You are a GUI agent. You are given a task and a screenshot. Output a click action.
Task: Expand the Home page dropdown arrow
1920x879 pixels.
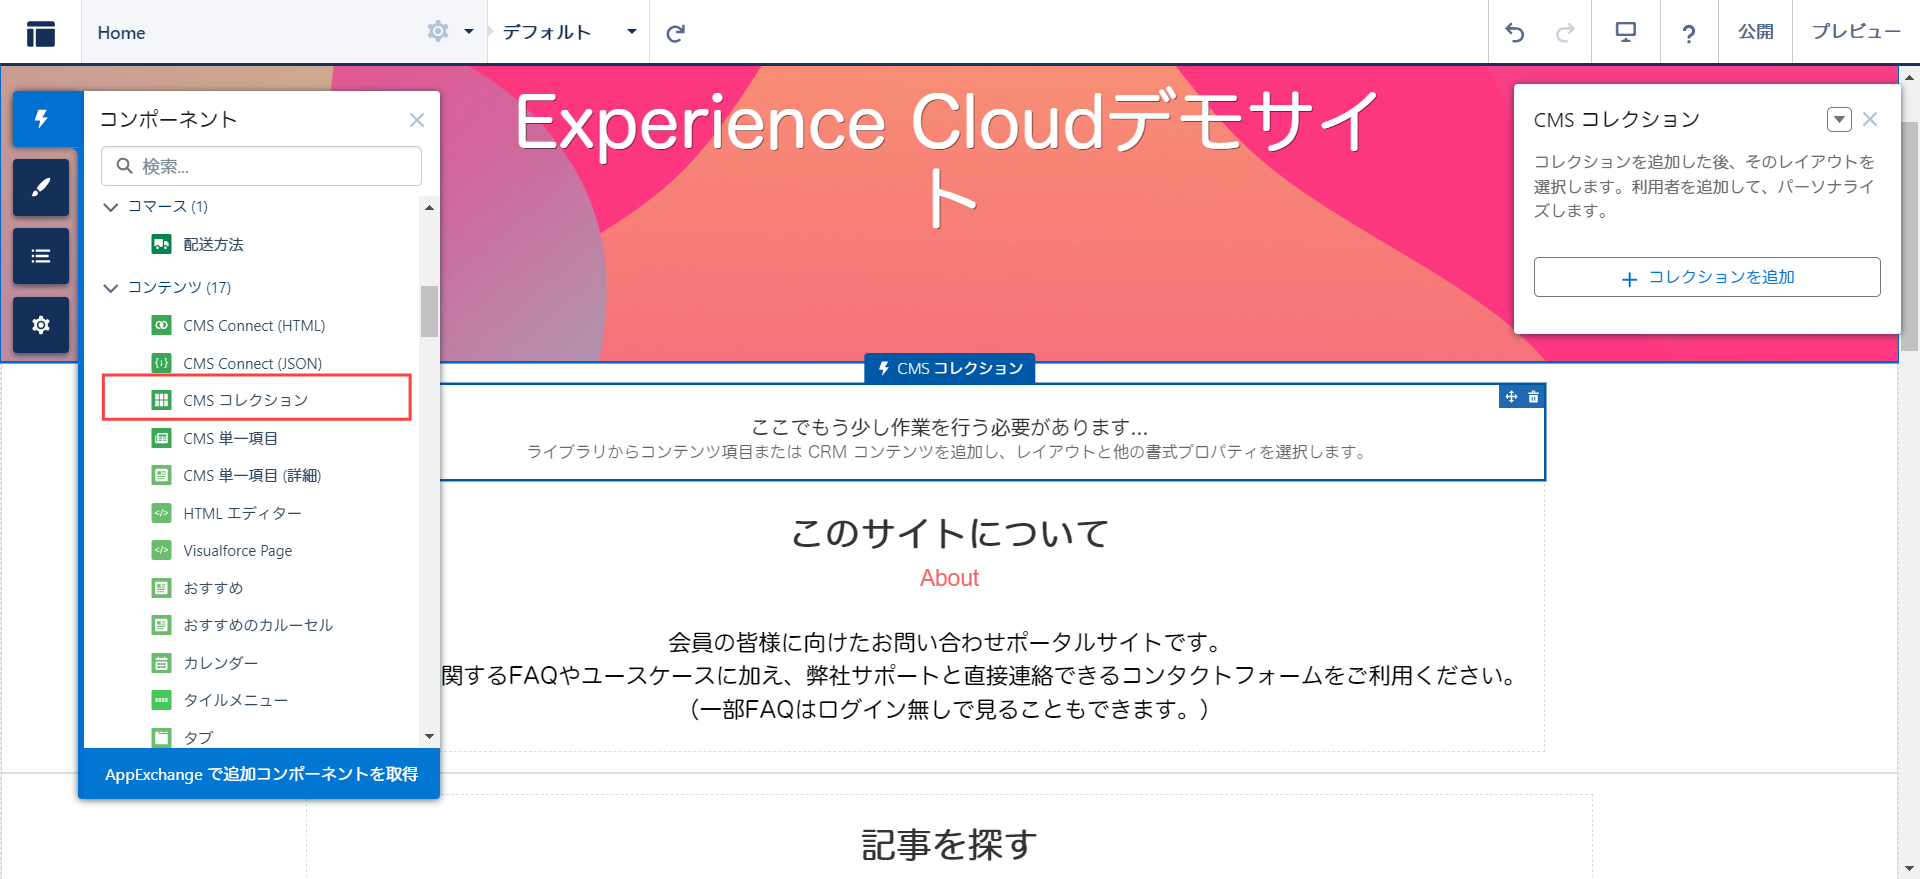pos(468,32)
